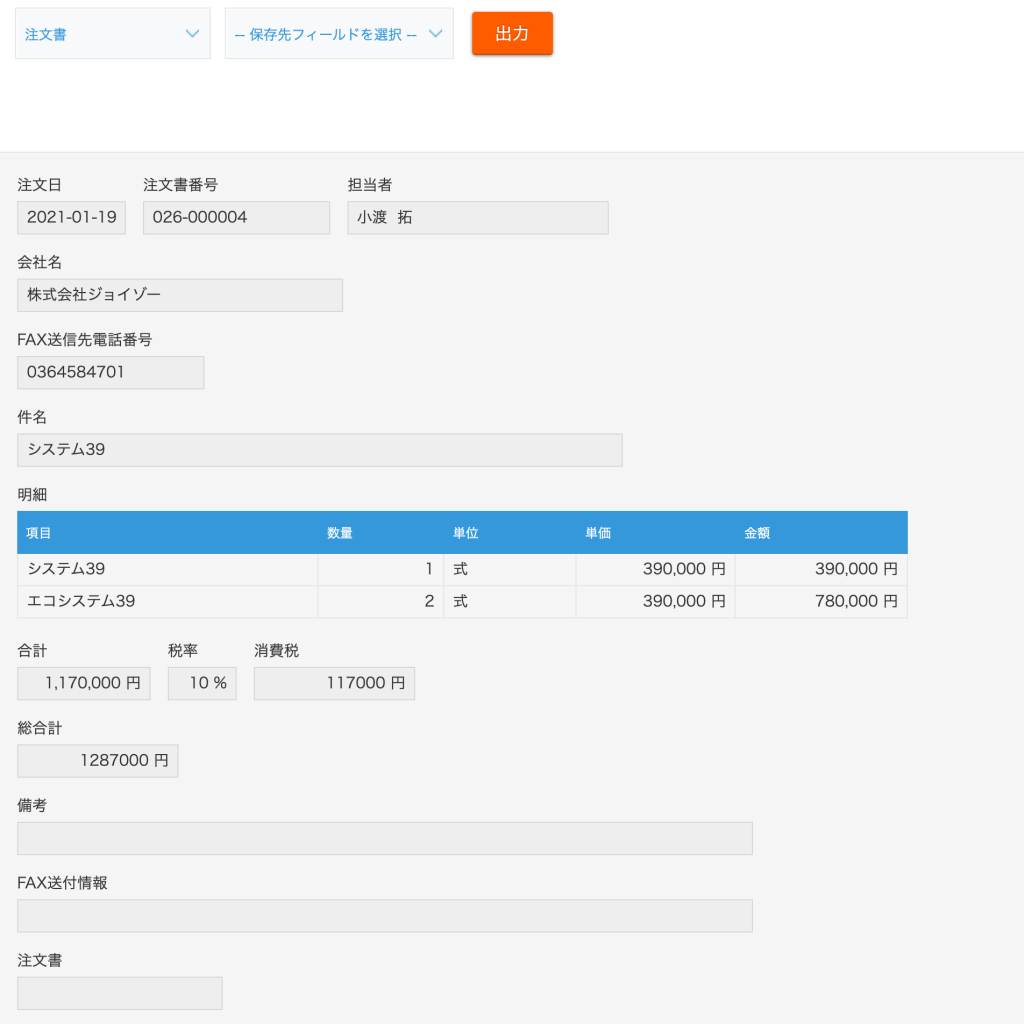Screen dimensions: 1024x1024
Task: Click the 780,000 円 amount cell
Action: pyautogui.click(x=822, y=601)
